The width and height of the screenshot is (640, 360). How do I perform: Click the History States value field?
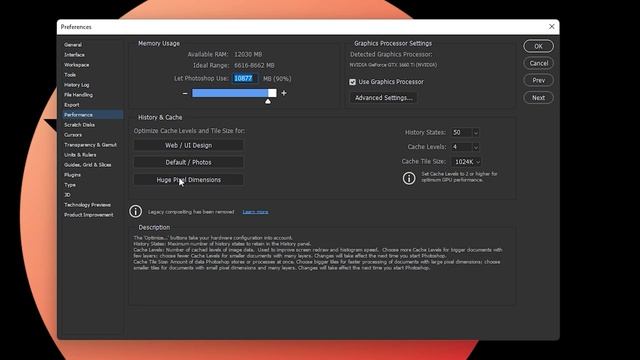click(461, 132)
